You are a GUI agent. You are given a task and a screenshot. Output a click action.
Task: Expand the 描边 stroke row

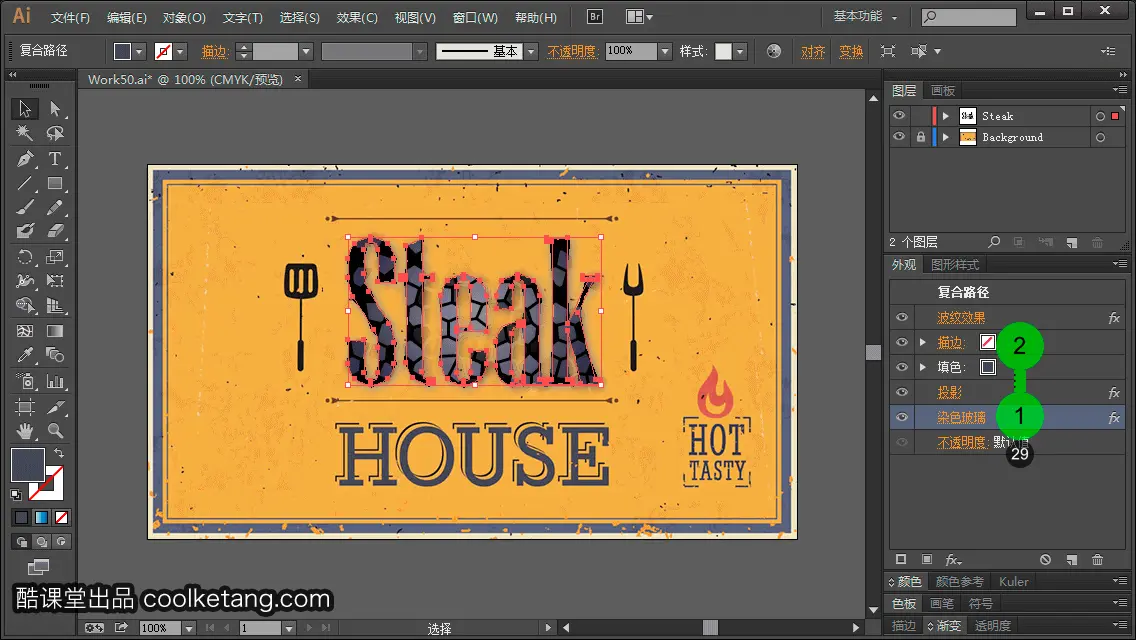point(923,342)
